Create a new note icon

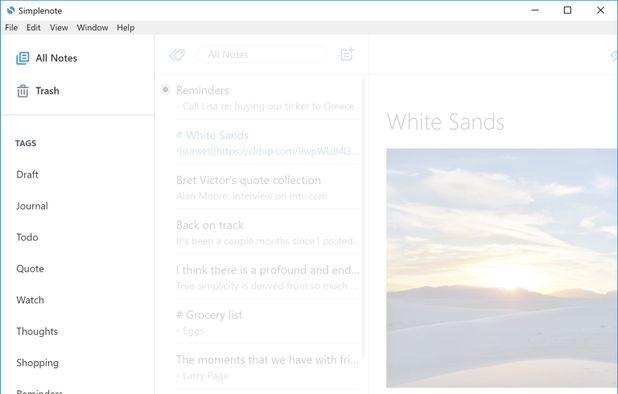(347, 54)
